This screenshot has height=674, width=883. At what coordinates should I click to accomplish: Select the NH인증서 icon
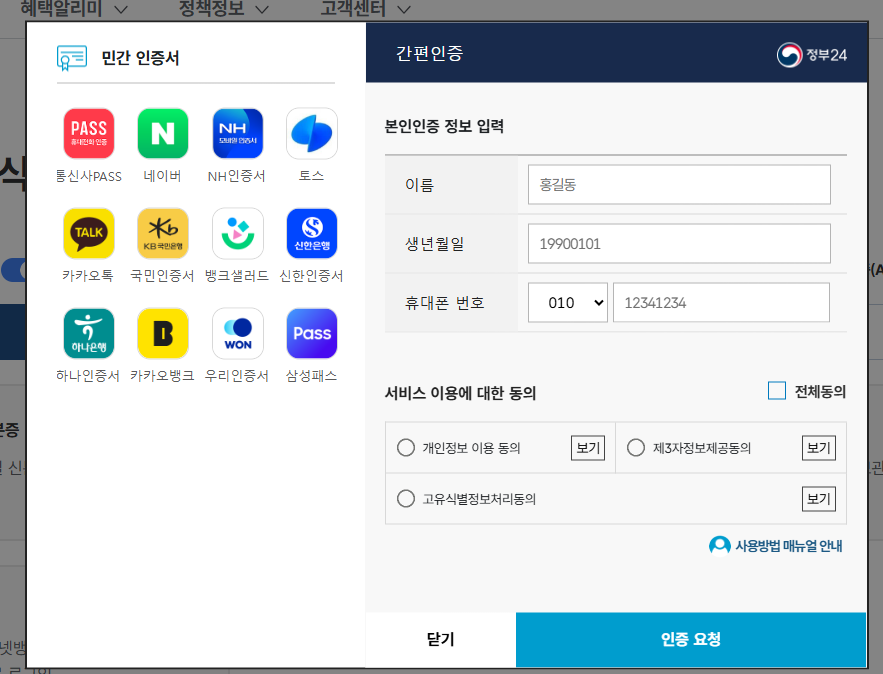238,133
